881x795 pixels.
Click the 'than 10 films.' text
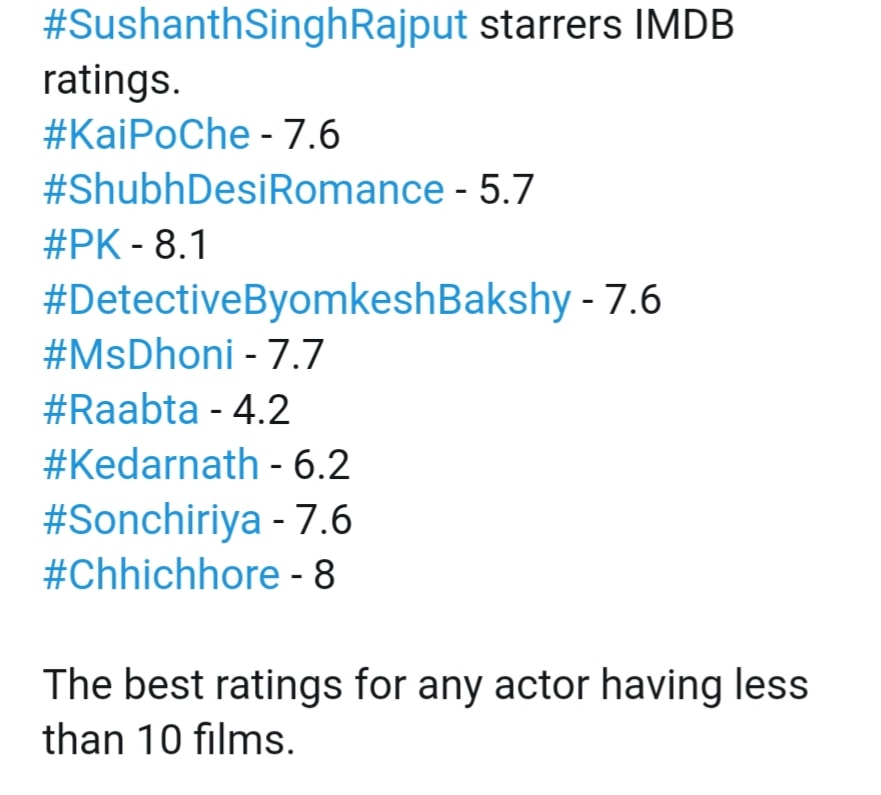click(169, 740)
